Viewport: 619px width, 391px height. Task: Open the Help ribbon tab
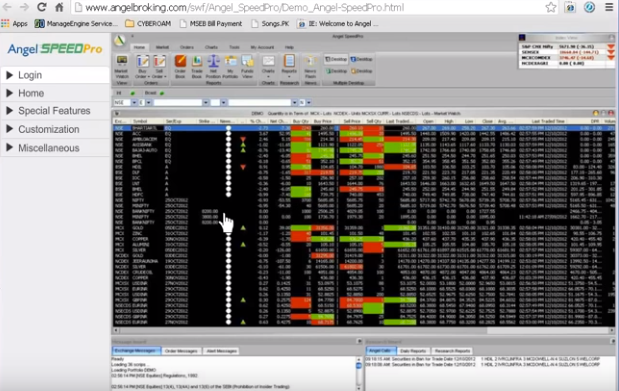(x=289, y=47)
